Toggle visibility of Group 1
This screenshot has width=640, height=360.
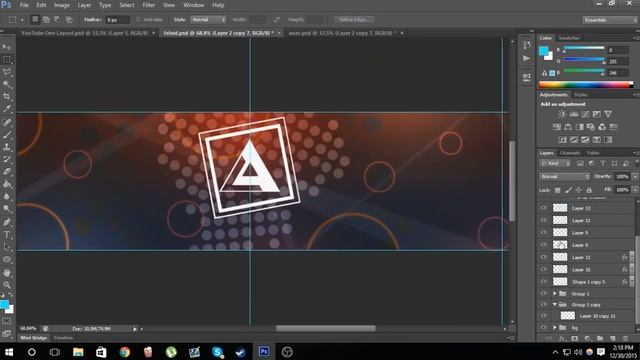[x=543, y=293]
